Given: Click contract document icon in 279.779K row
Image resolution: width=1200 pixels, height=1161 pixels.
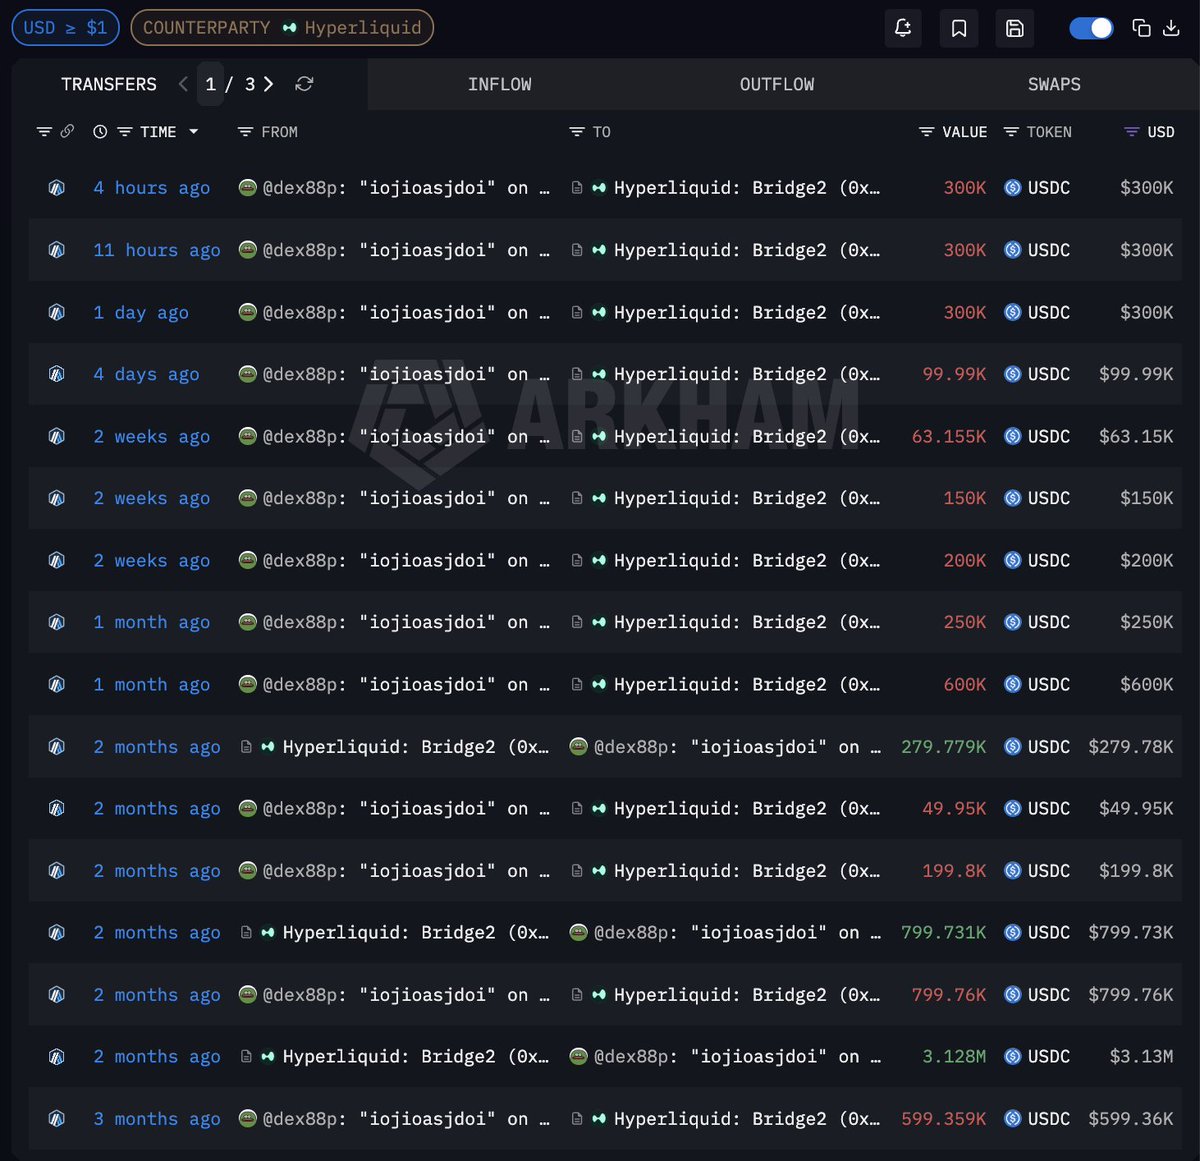Looking at the screenshot, I should (x=246, y=747).
